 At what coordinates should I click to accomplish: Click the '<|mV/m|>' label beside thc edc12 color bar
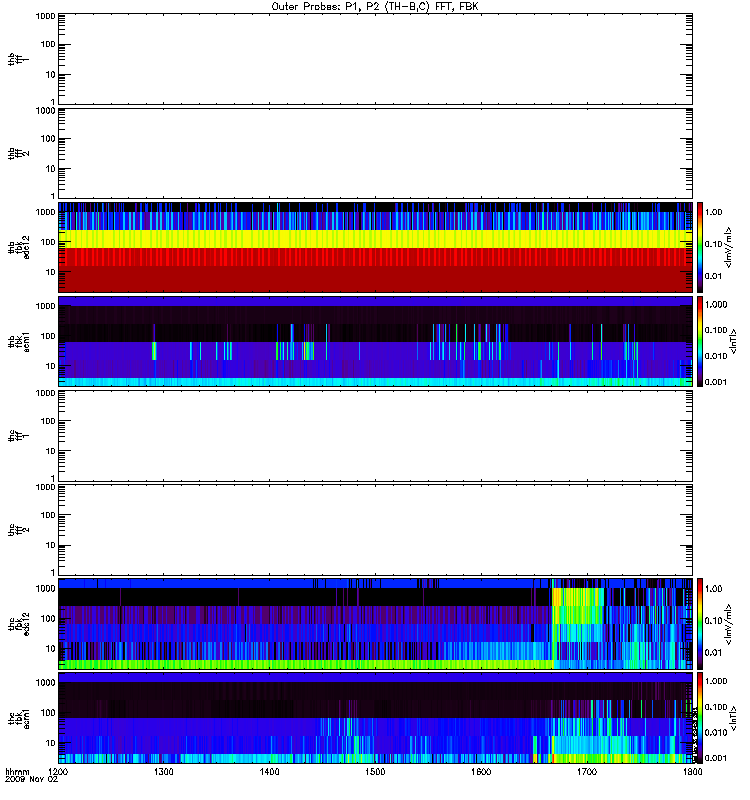729,624
